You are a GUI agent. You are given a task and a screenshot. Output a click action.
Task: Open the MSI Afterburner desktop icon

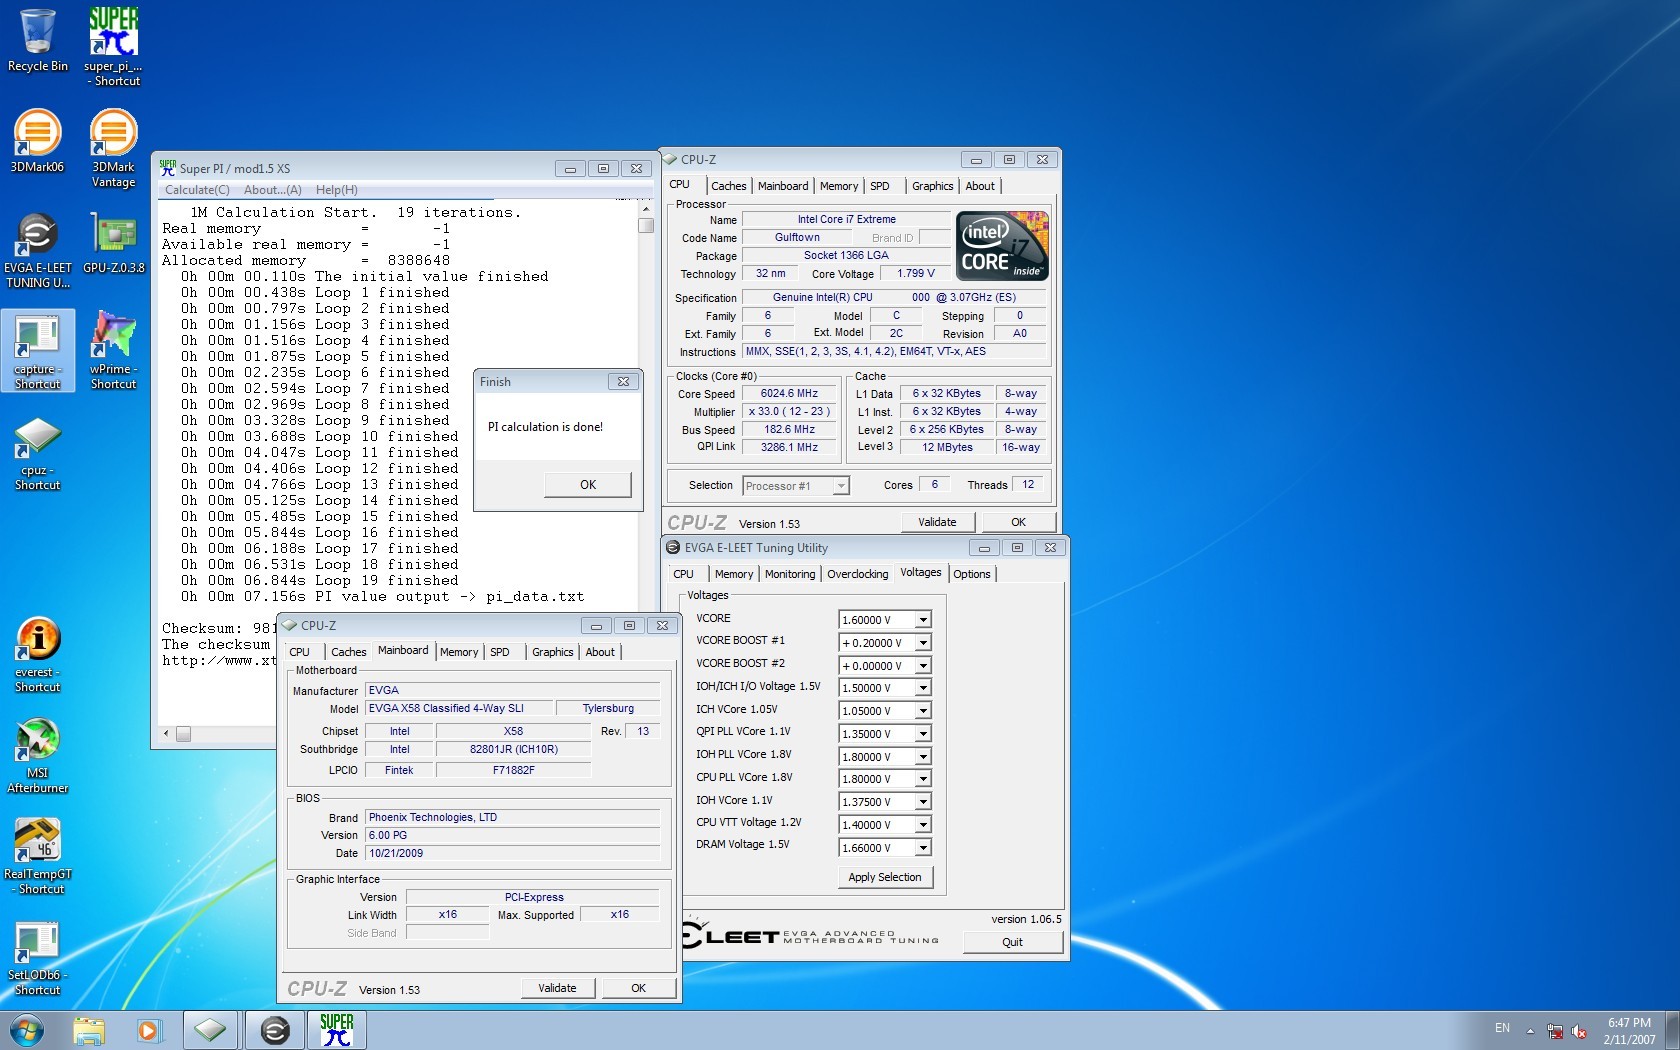(x=37, y=741)
